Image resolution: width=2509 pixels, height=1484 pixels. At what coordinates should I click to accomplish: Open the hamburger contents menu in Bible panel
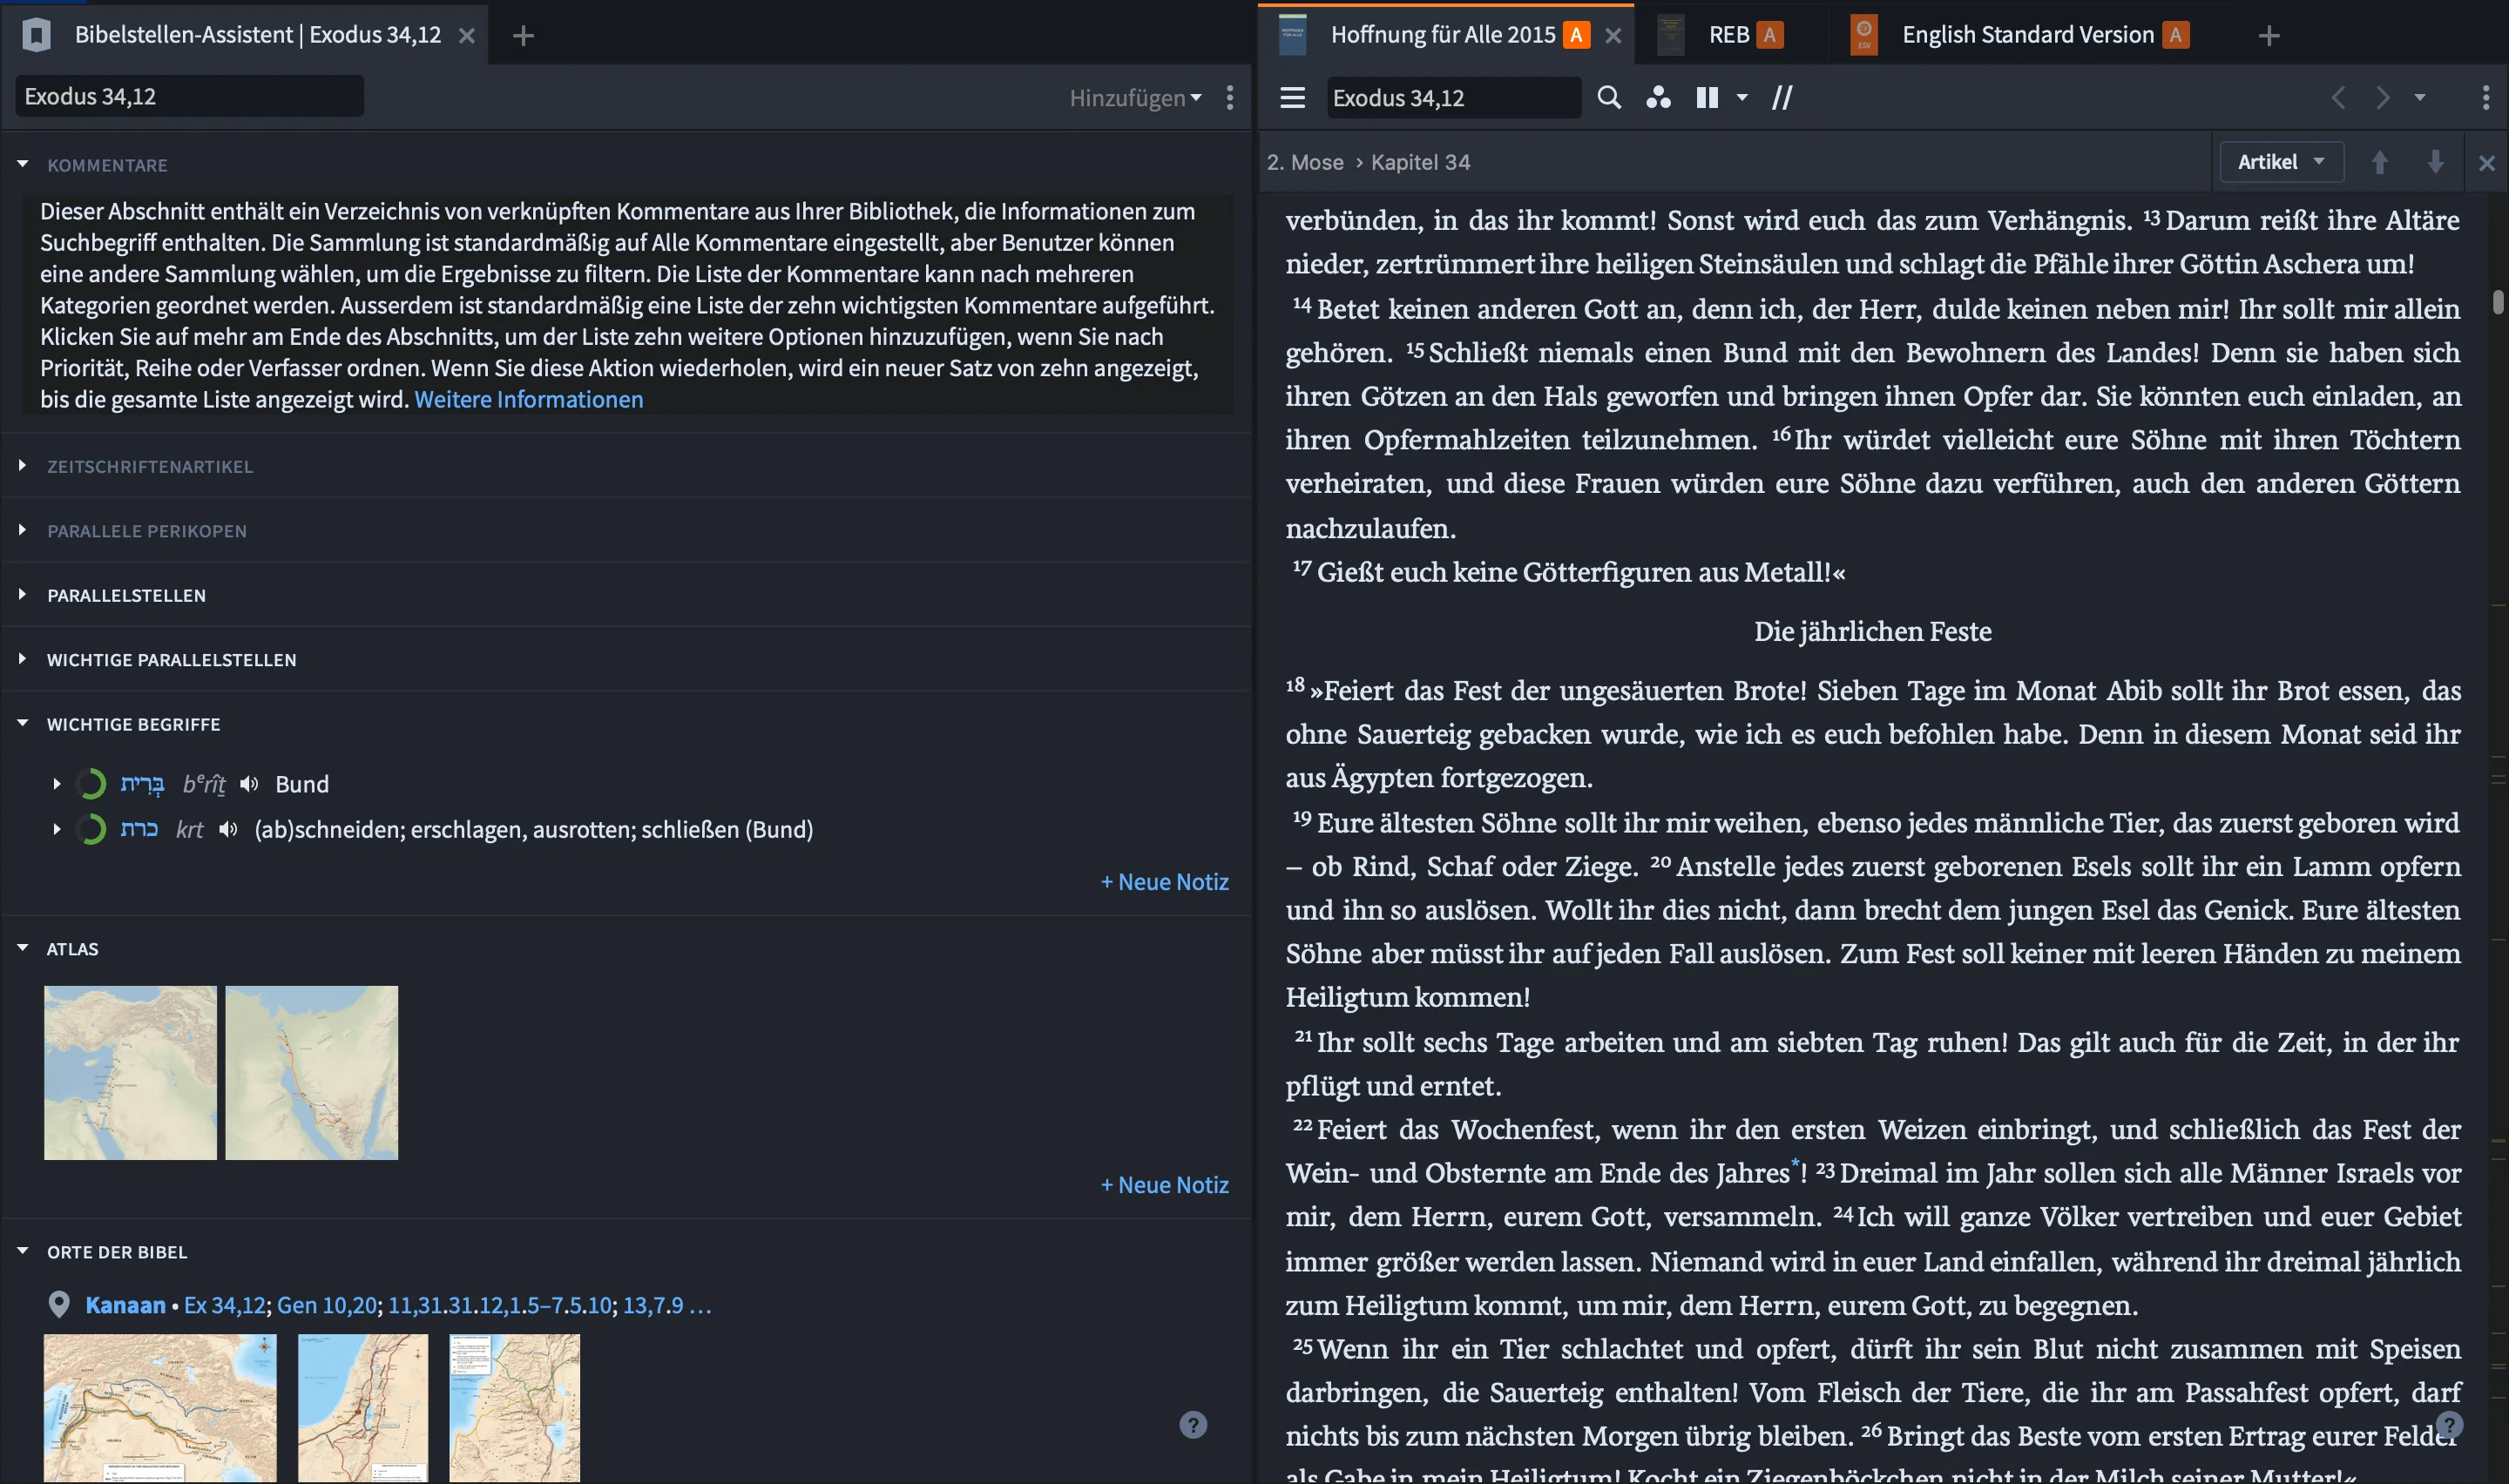tap(1292, 97)
